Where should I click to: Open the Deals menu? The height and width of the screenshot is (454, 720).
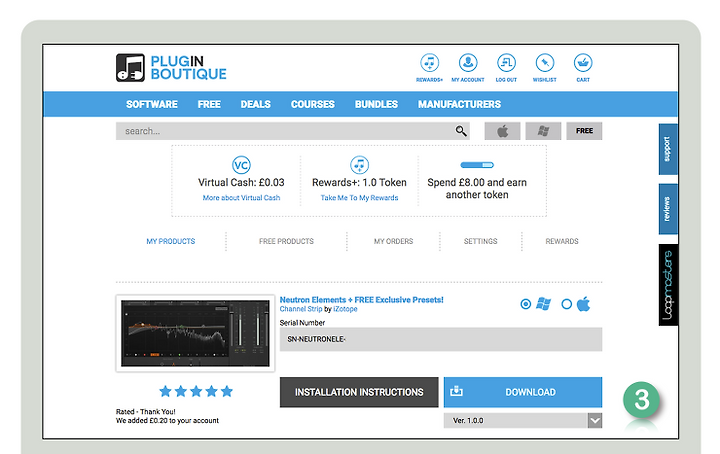click(x=255, y=104)
